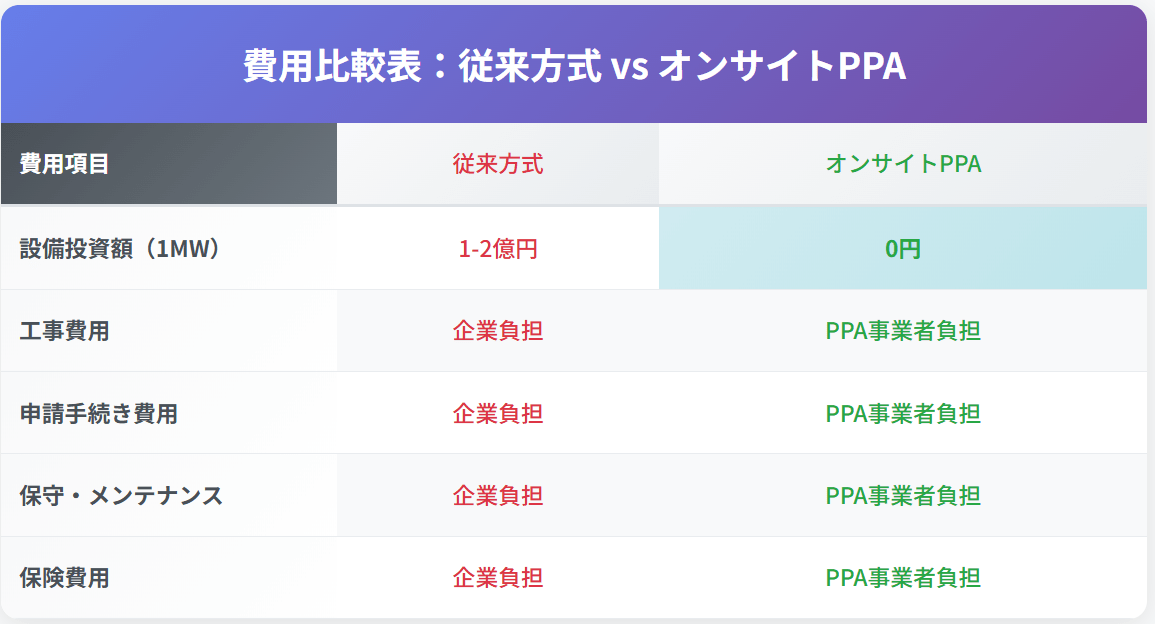
Task: Click the 保険費用 row label
Action: (x=65, y=577)
